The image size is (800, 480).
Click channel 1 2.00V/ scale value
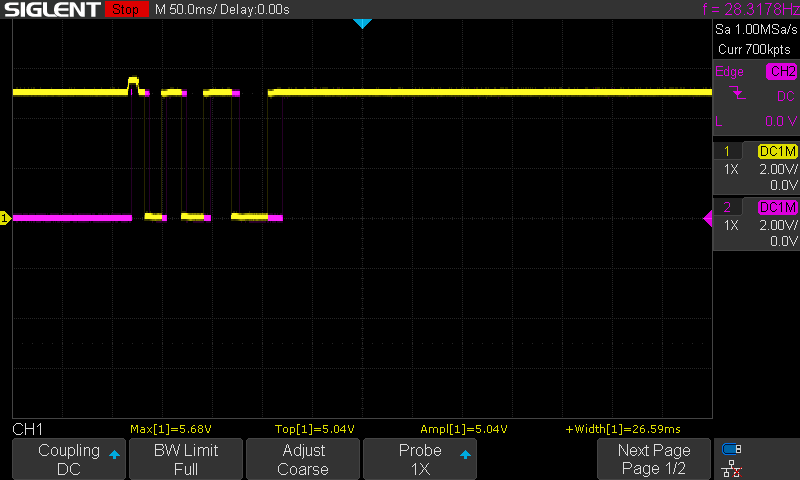778,169
